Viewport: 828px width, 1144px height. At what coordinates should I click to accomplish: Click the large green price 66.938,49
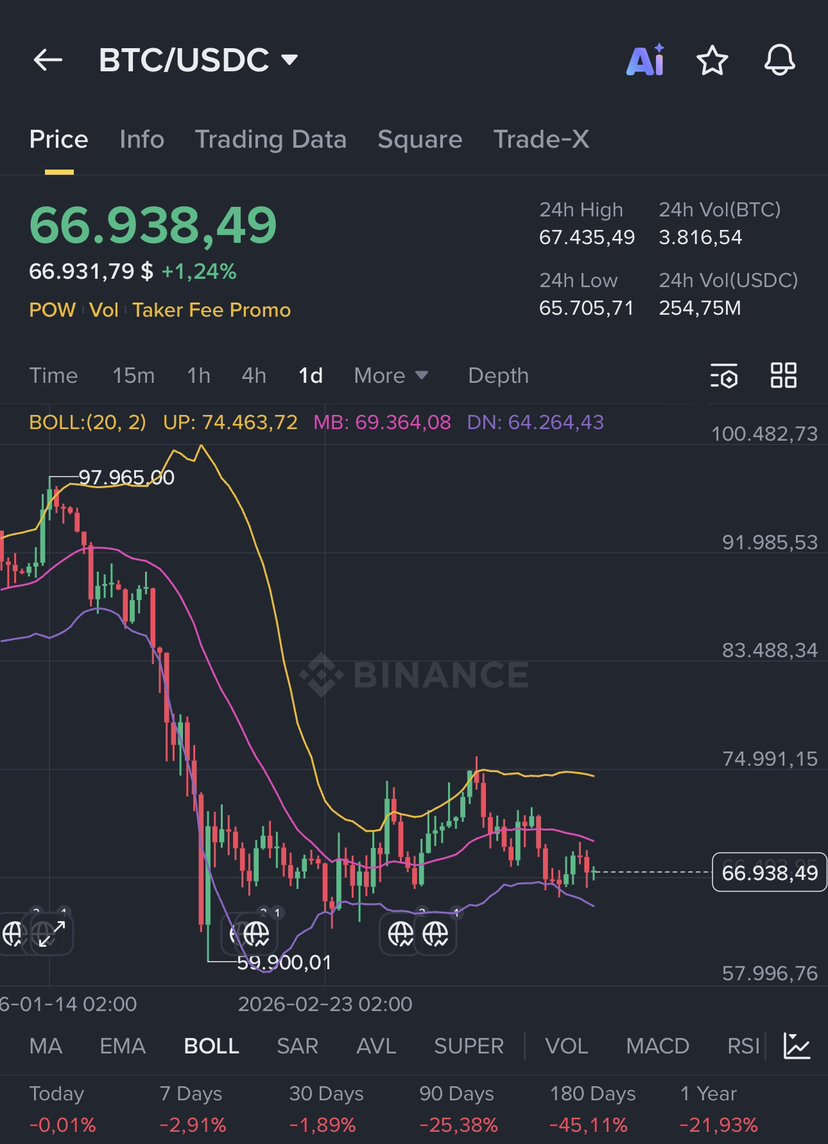pyautogui.click(x=153, y=225)
